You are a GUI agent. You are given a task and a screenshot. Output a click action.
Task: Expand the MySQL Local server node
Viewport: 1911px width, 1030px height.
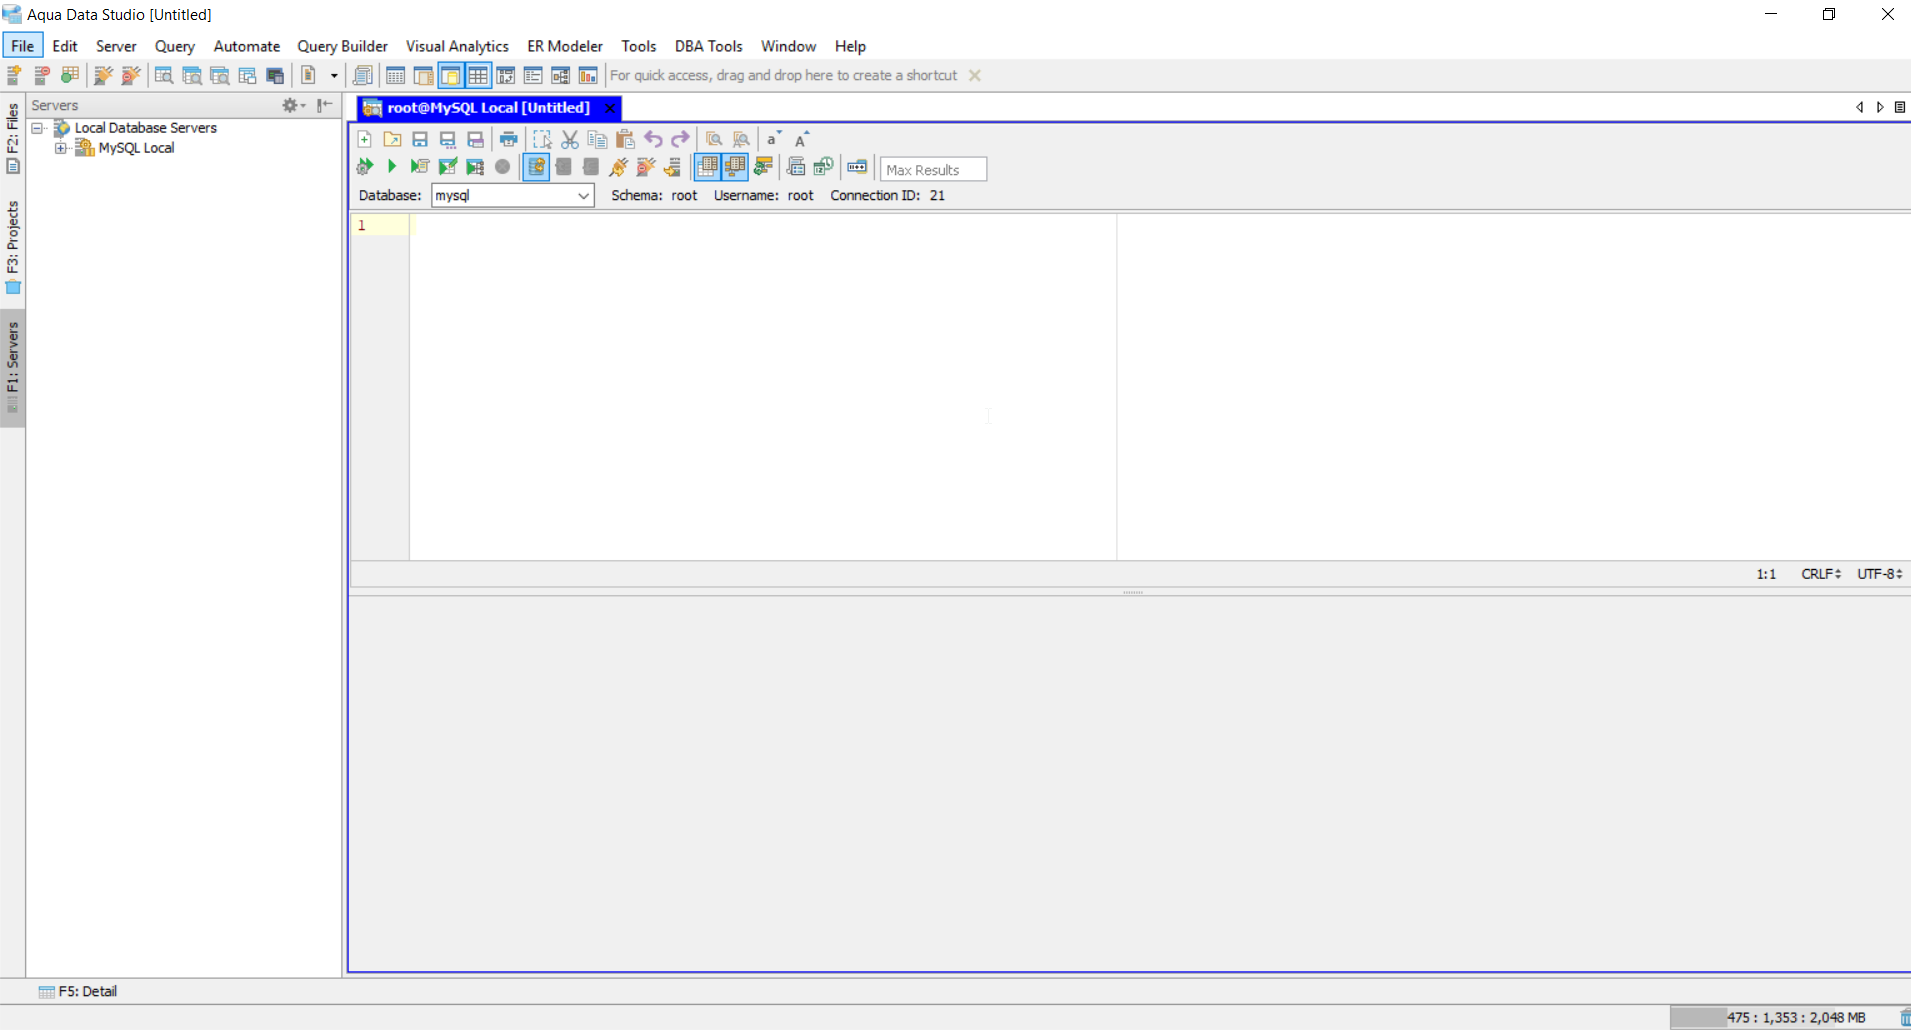(61, 148)
